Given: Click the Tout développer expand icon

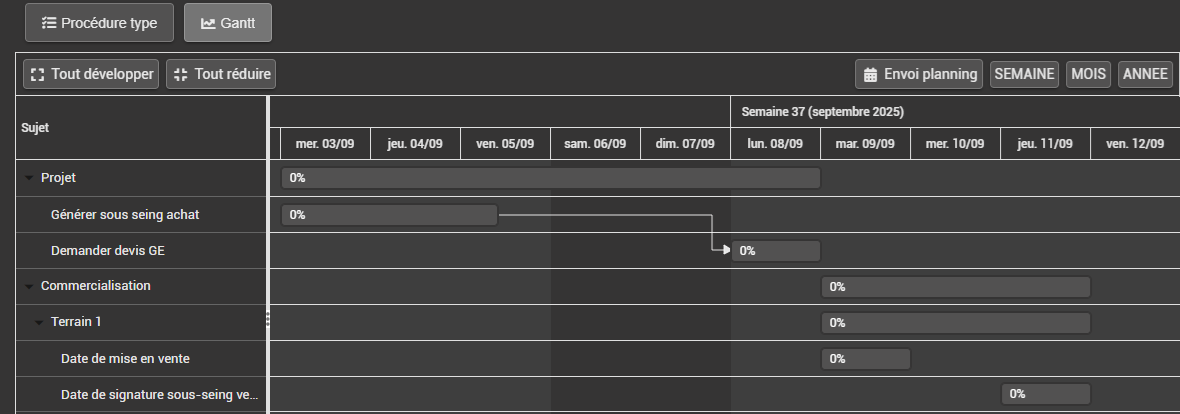Looking at the screenshot, I should [37, 74].
